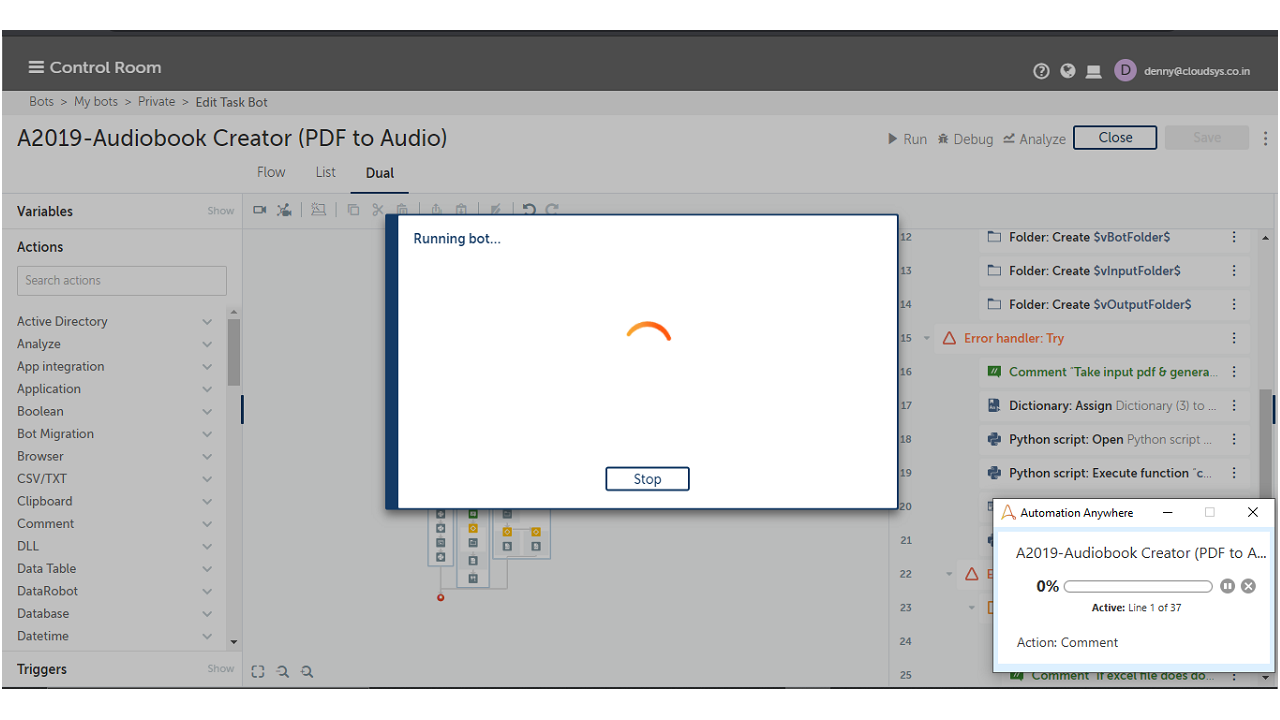Click the globe language icon
1280x720 pixels.
pyautogui.click(x=1067, y=71)
